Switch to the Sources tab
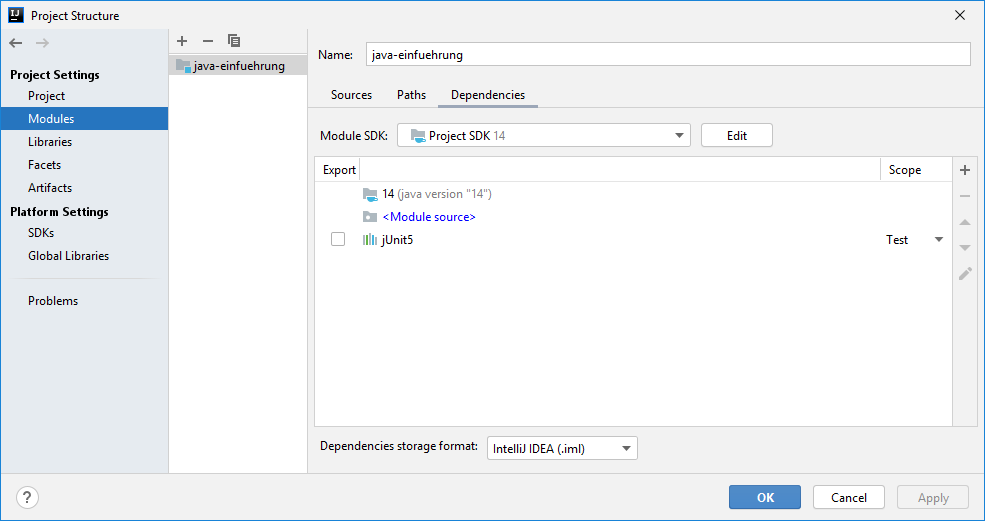The height and width of the screenshot is (521, 985). pyautogui.click(x=351, y=95)
